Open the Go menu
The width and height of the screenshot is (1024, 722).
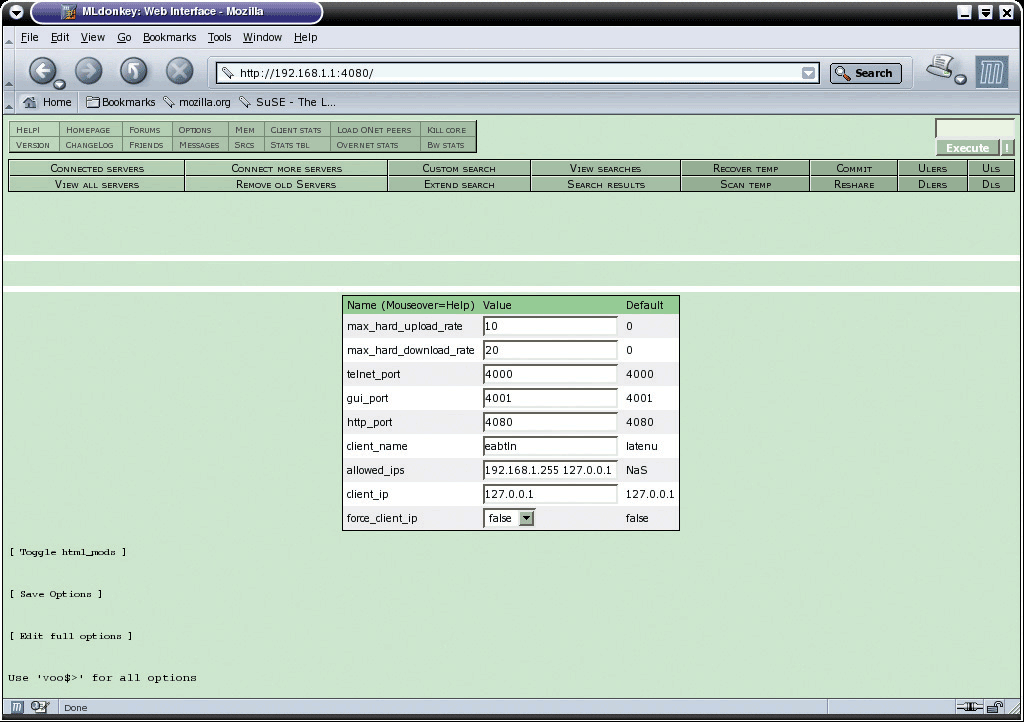(x=124, y=37)
